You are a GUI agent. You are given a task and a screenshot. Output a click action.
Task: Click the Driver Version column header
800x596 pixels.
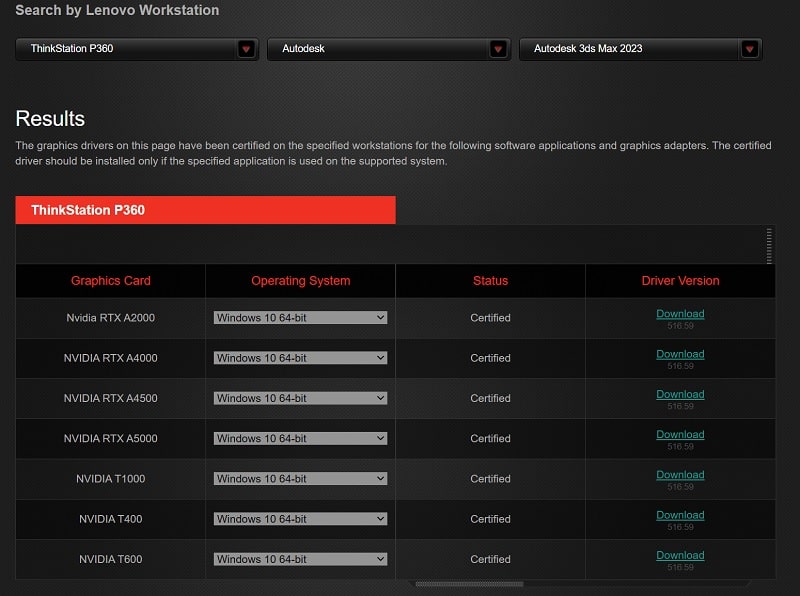coord(681,281)
